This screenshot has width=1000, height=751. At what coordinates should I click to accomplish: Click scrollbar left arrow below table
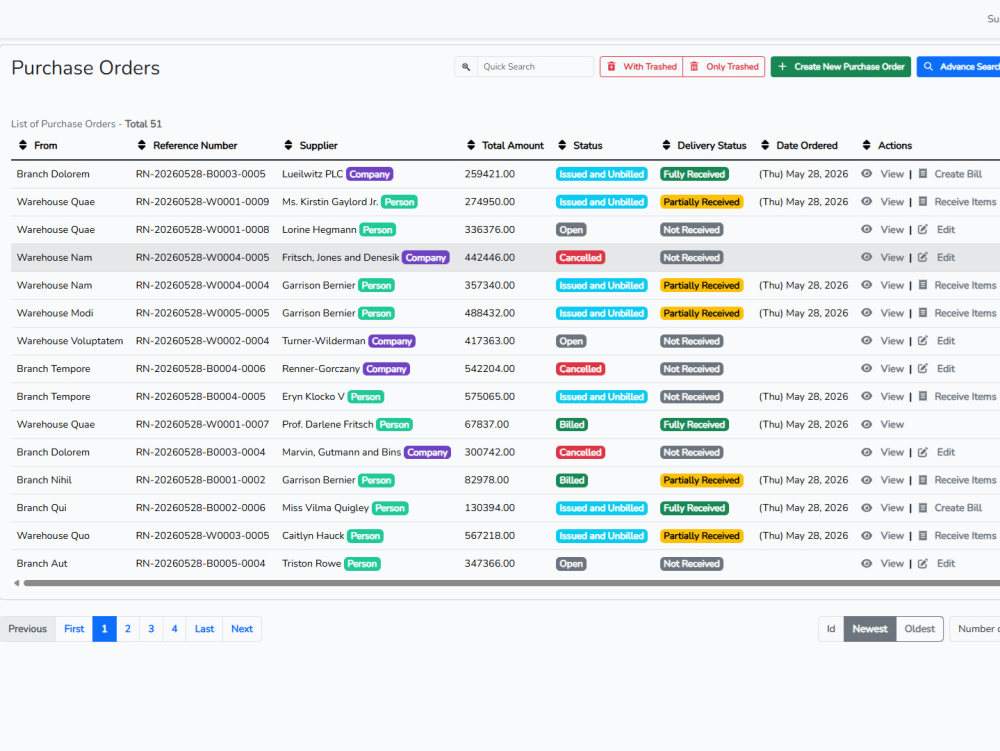tap(17, 583)
